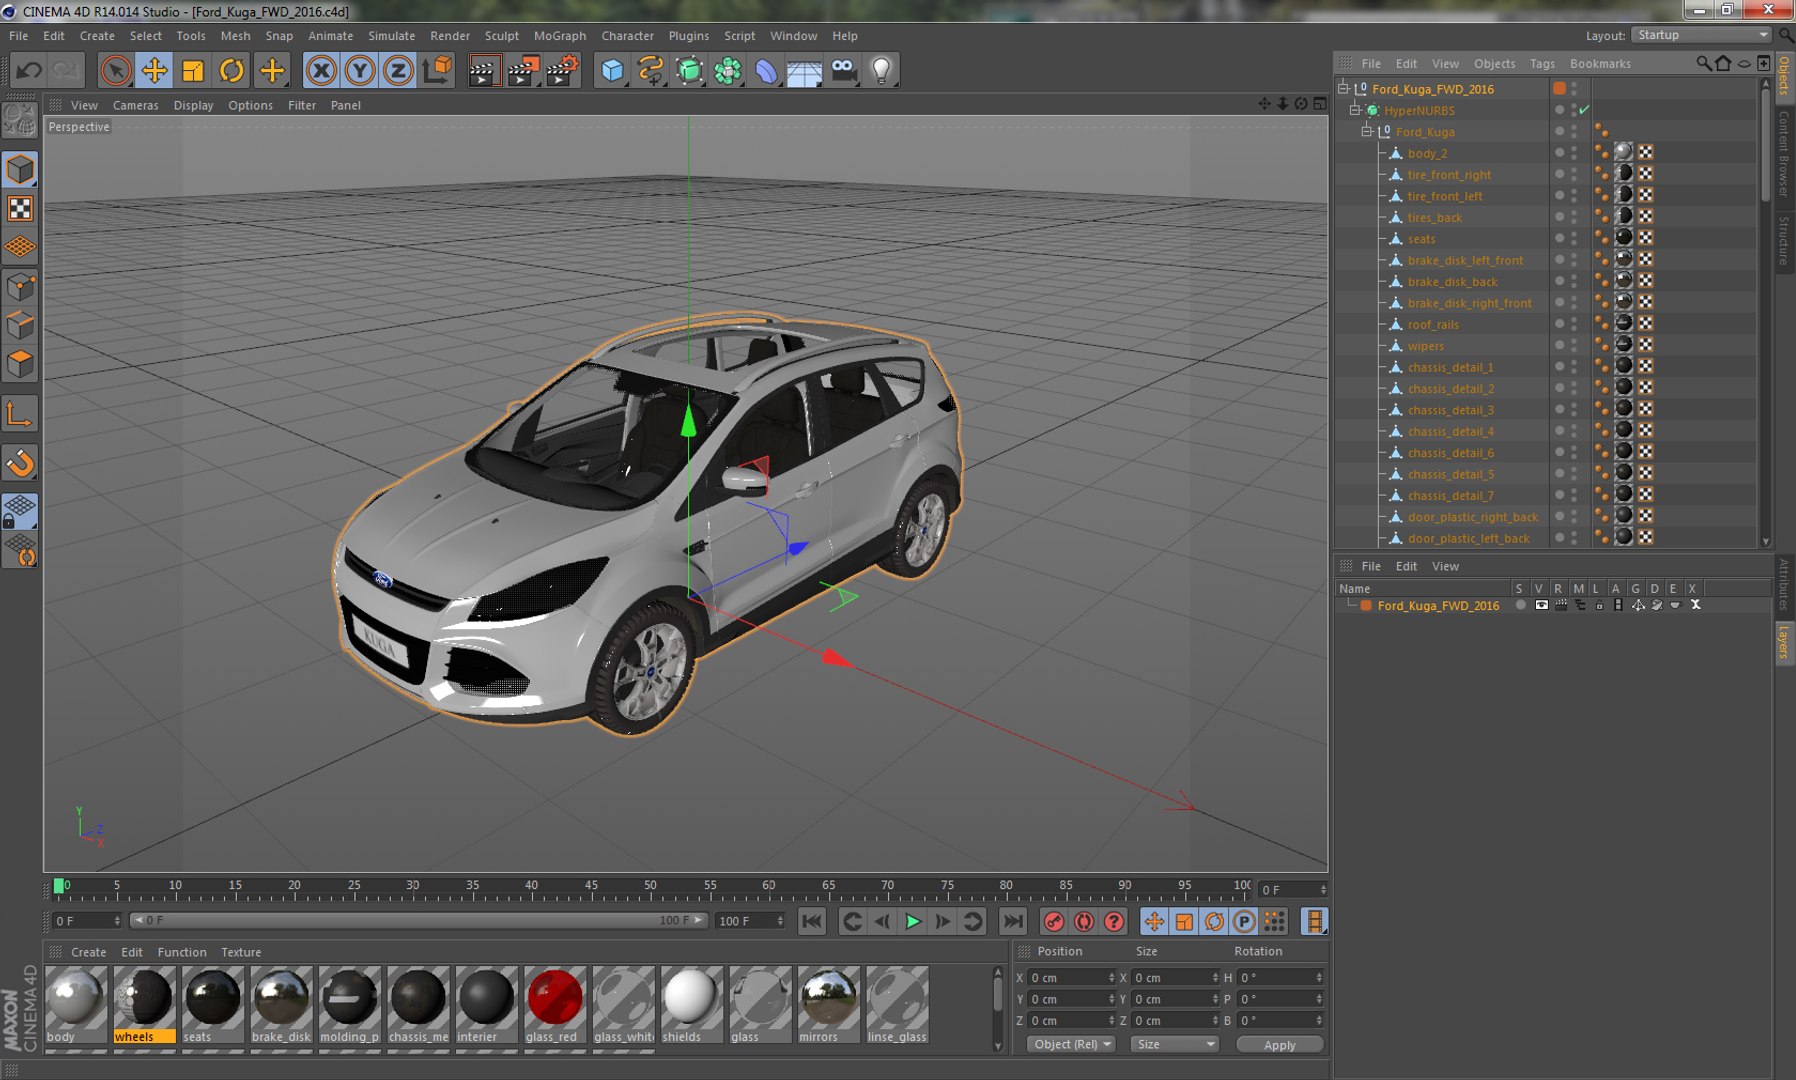The height and width of the screenshot is (1080, 1796).
Task: Activate the Rotate tool in top toolbar
Action: [232, 70]
